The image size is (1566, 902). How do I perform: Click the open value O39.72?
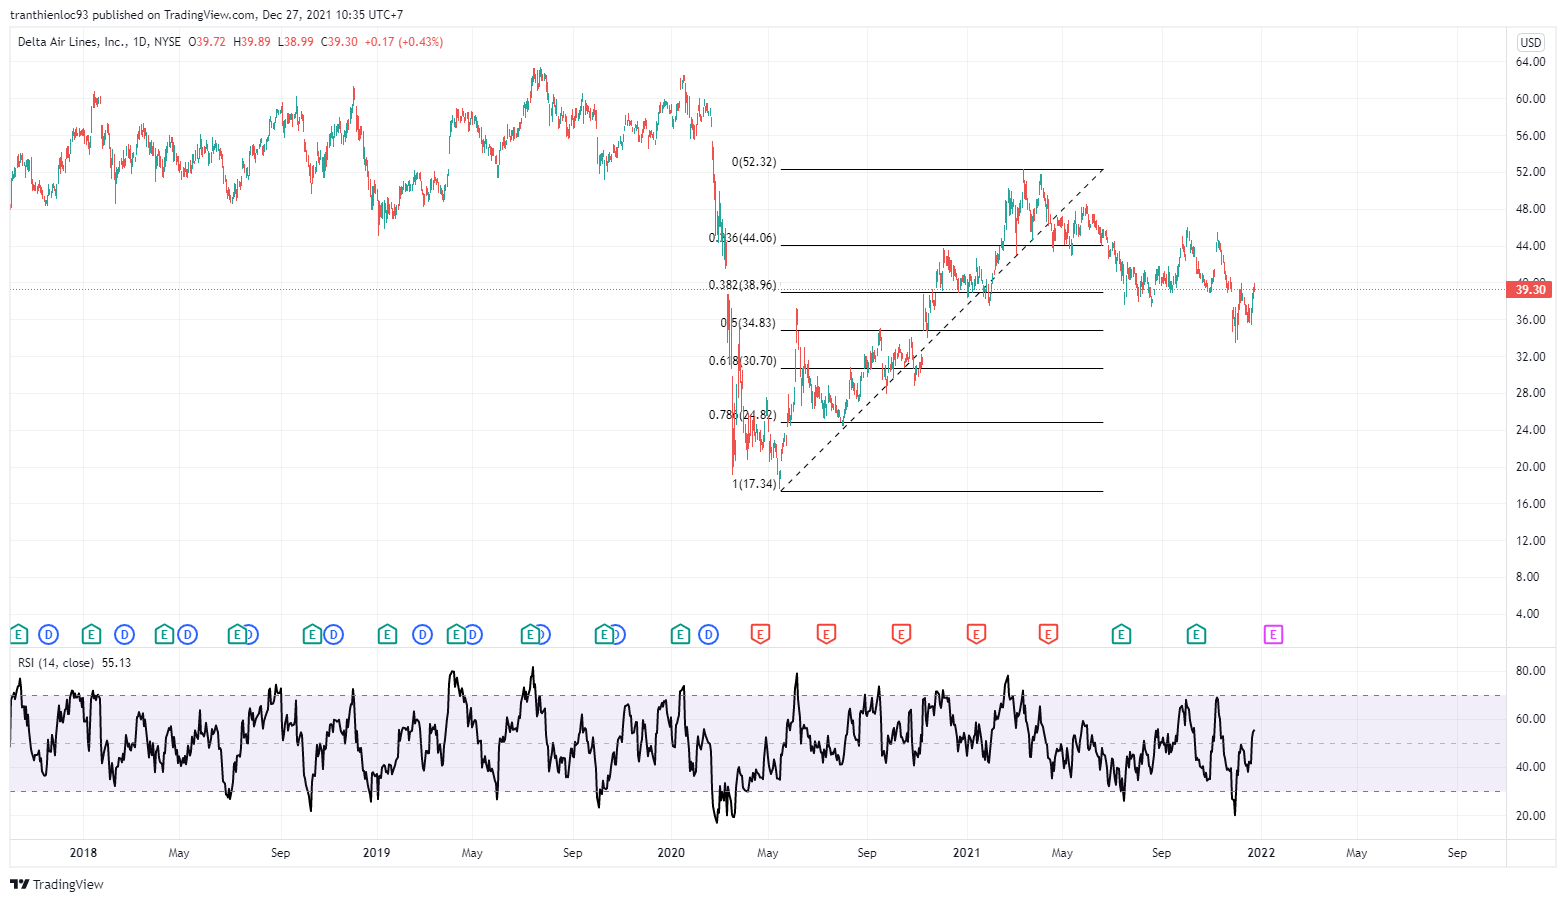tap(207, 42)
